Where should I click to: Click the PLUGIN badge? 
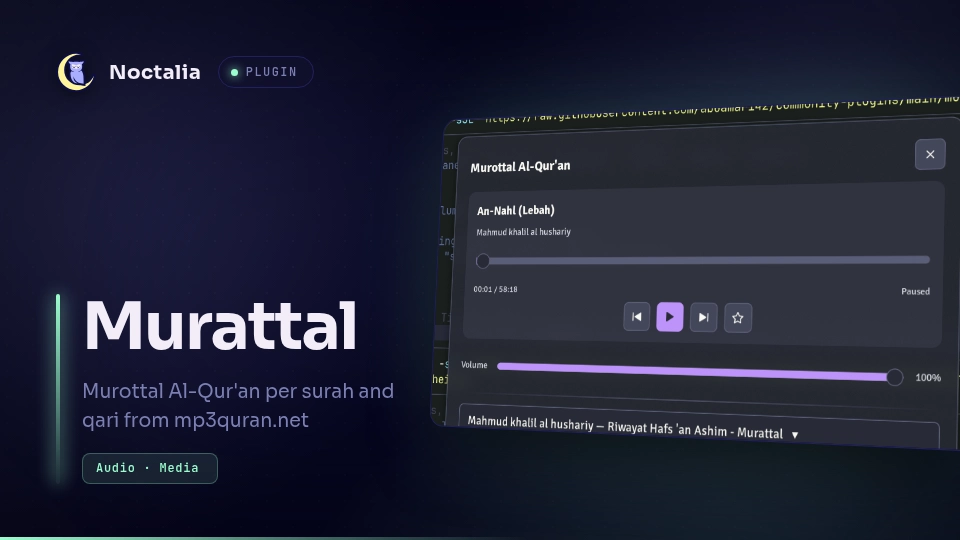(x=266, y=72)
